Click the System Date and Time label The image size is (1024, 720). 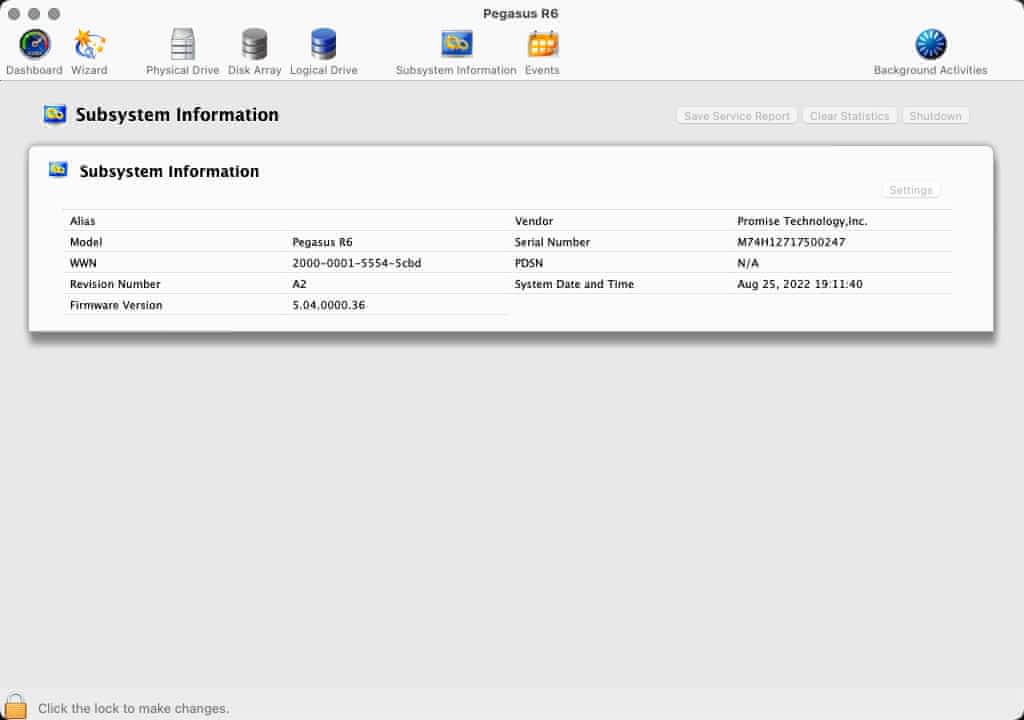point(574,284)
